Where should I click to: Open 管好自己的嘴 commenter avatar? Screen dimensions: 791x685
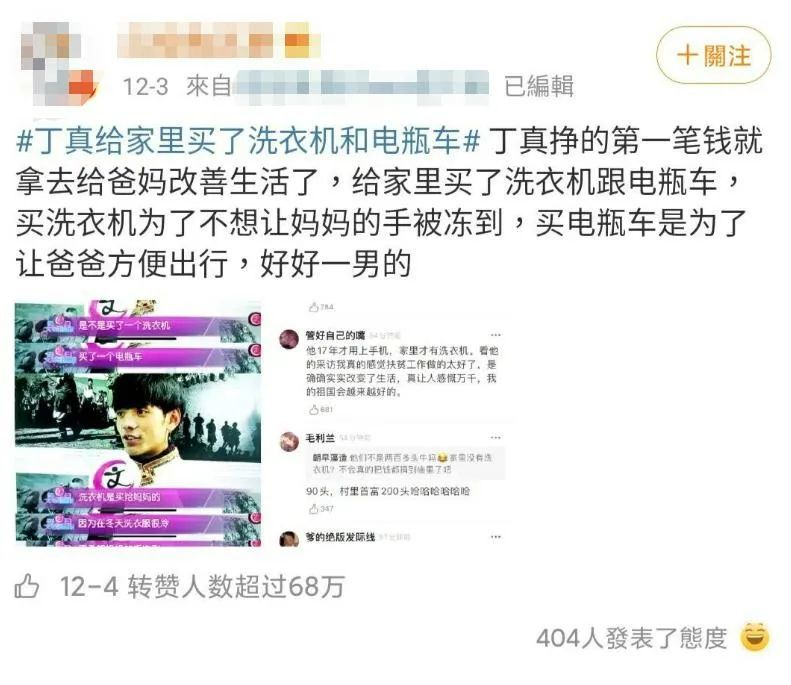290,338
